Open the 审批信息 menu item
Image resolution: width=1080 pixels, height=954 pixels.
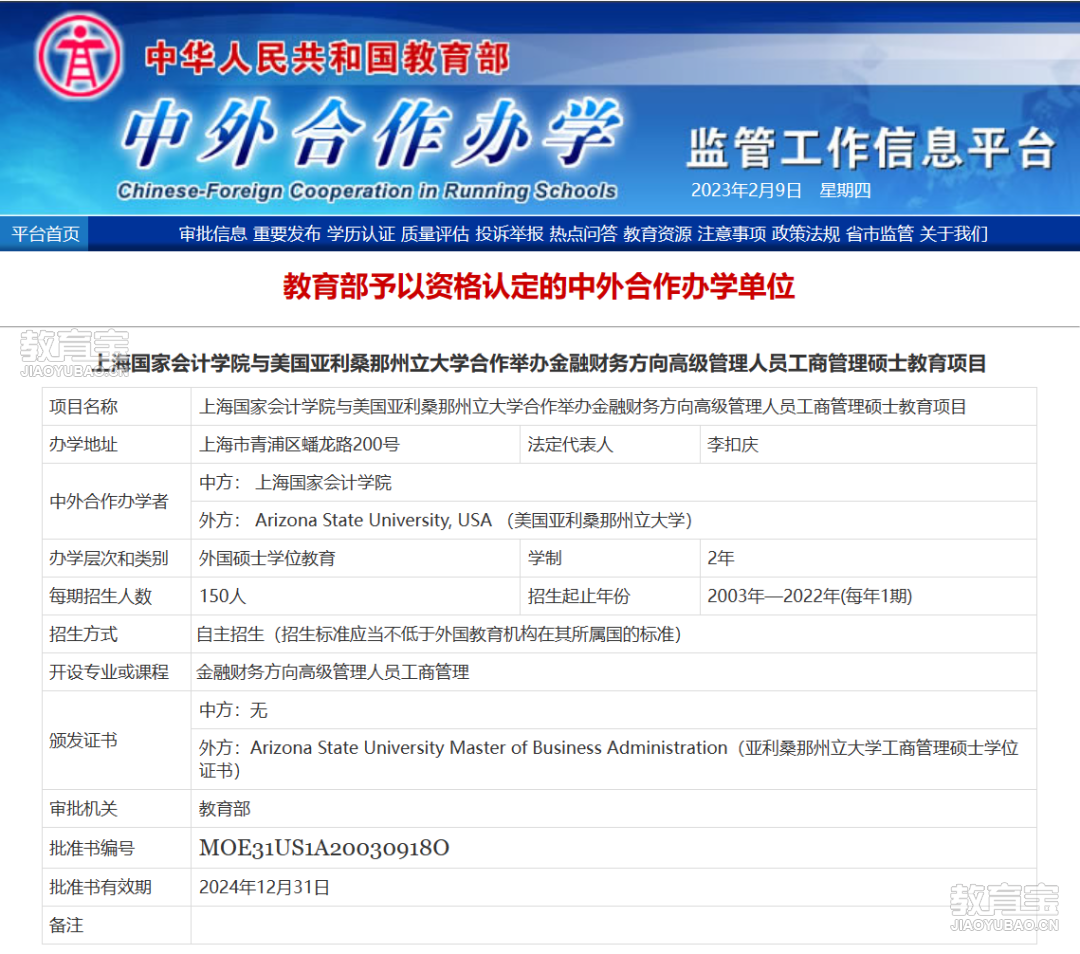tap(213, 234)
